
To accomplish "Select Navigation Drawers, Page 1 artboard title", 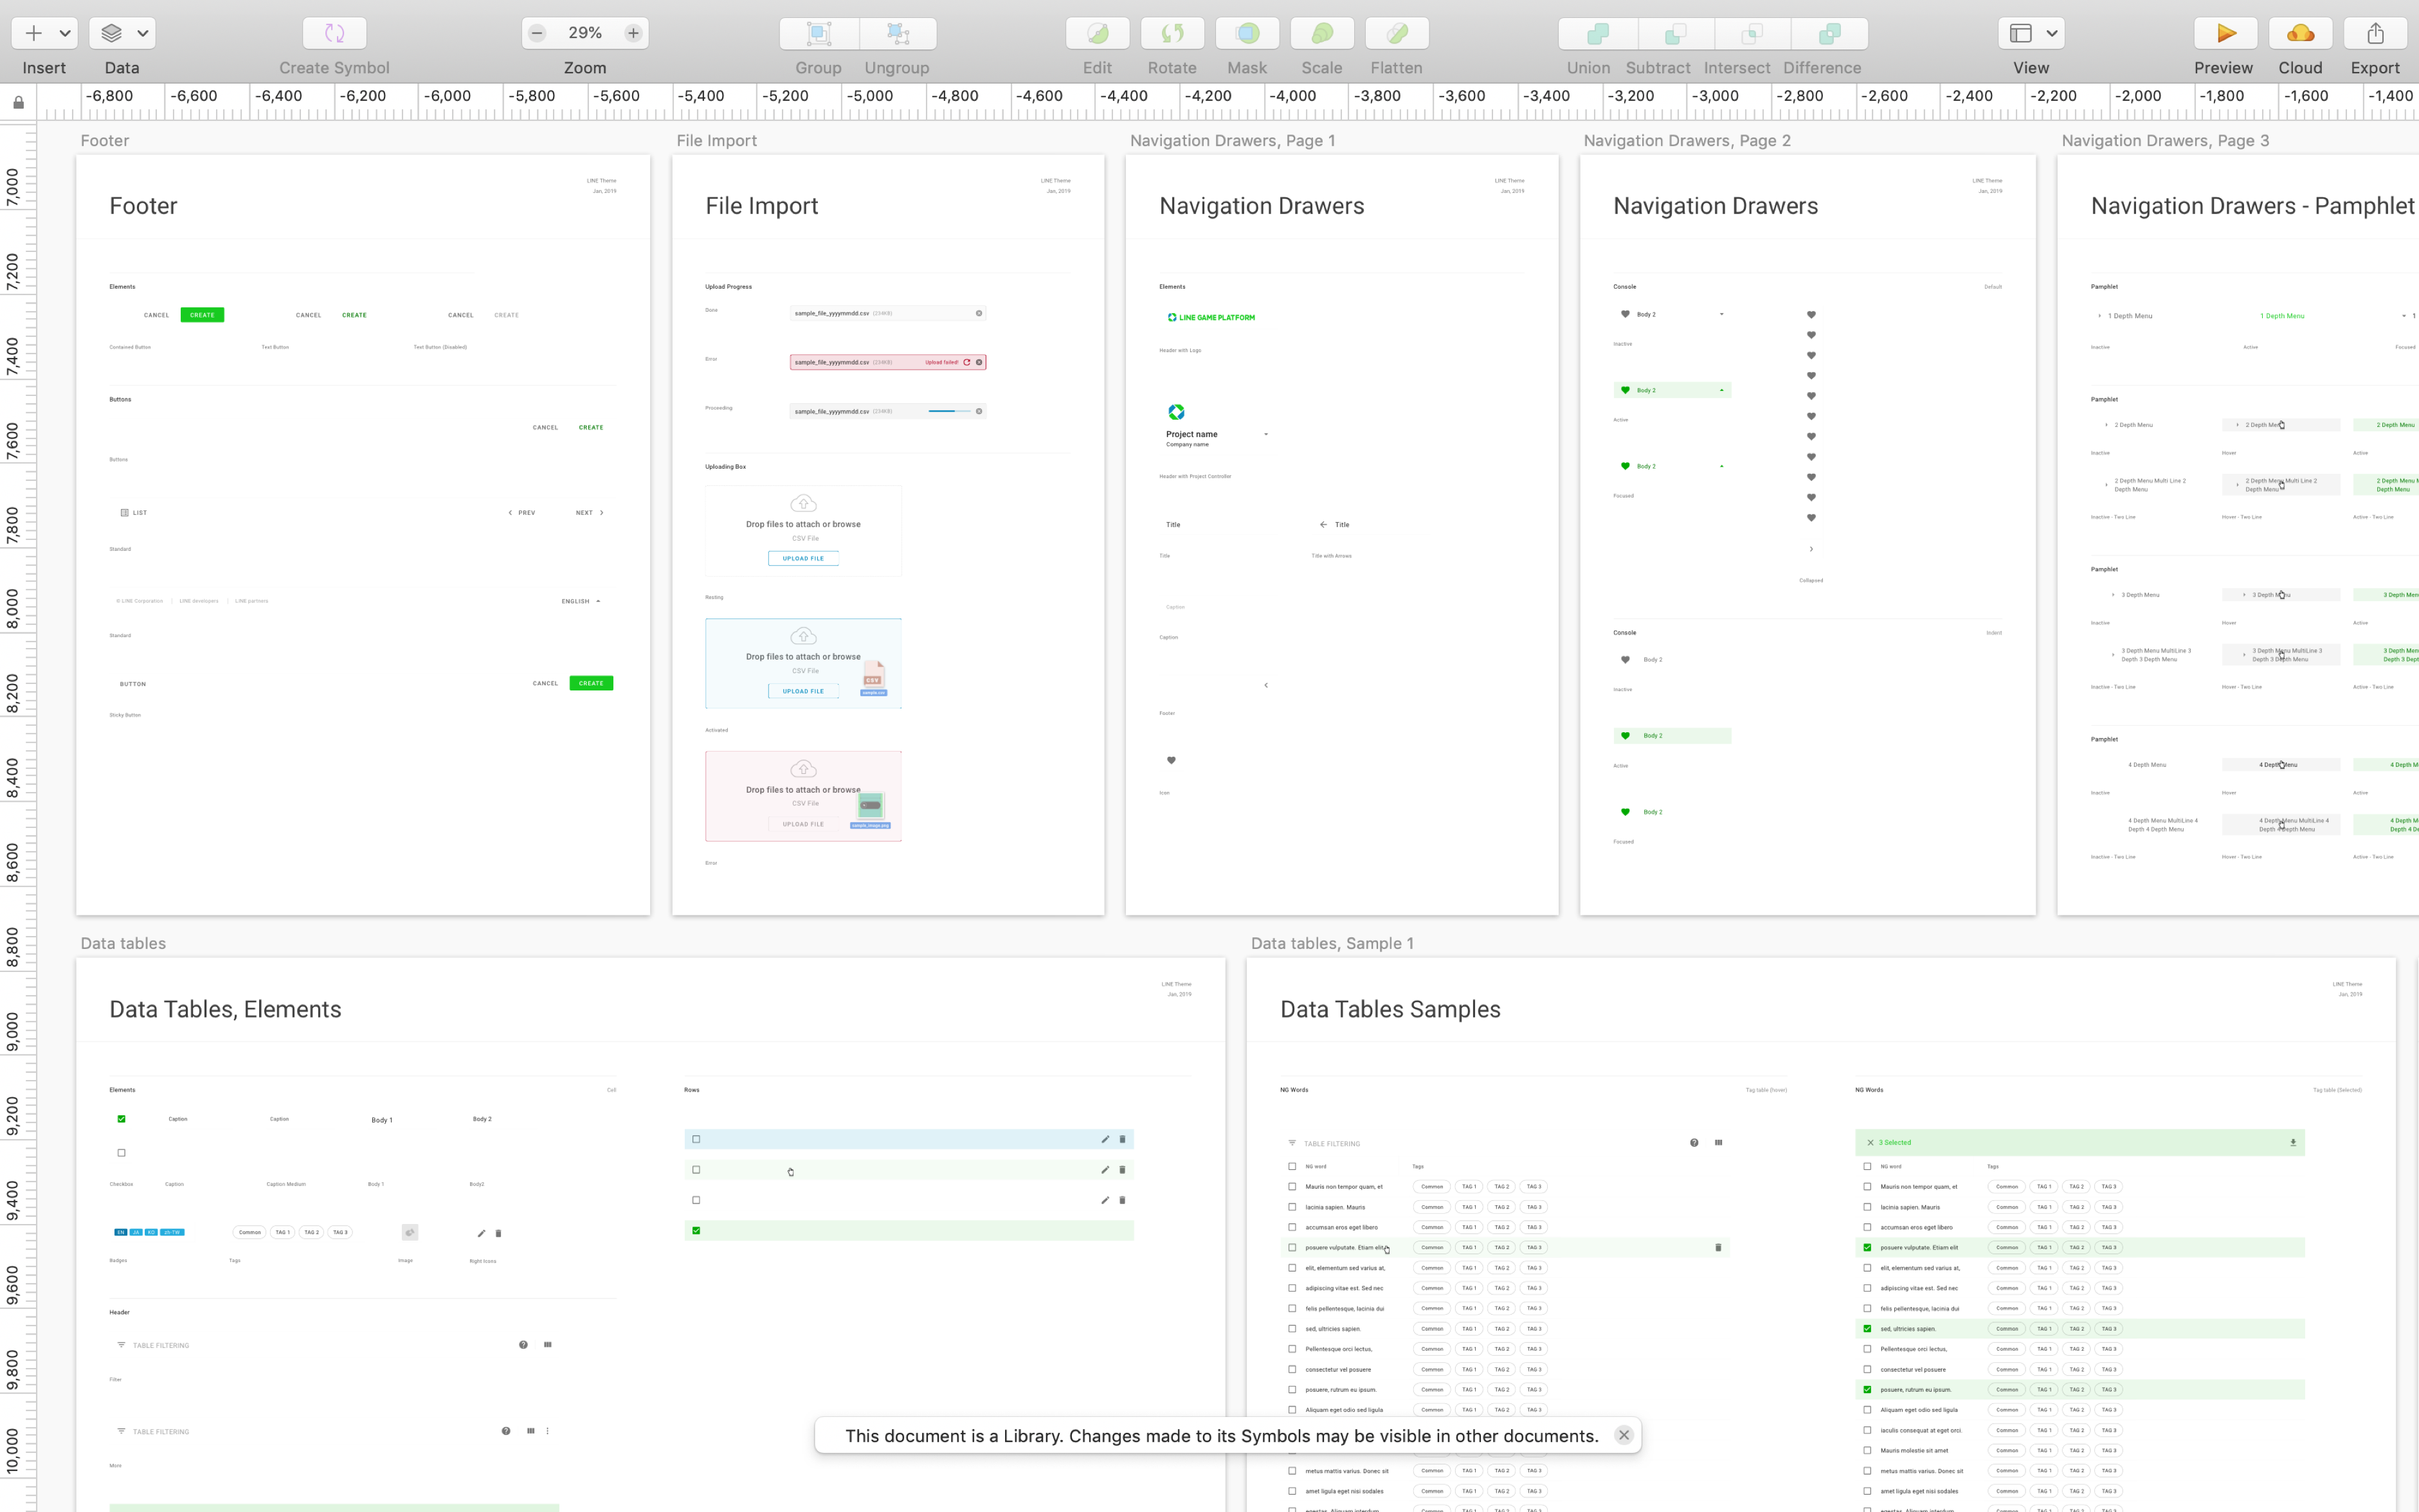I will [x=1232, y=140].
